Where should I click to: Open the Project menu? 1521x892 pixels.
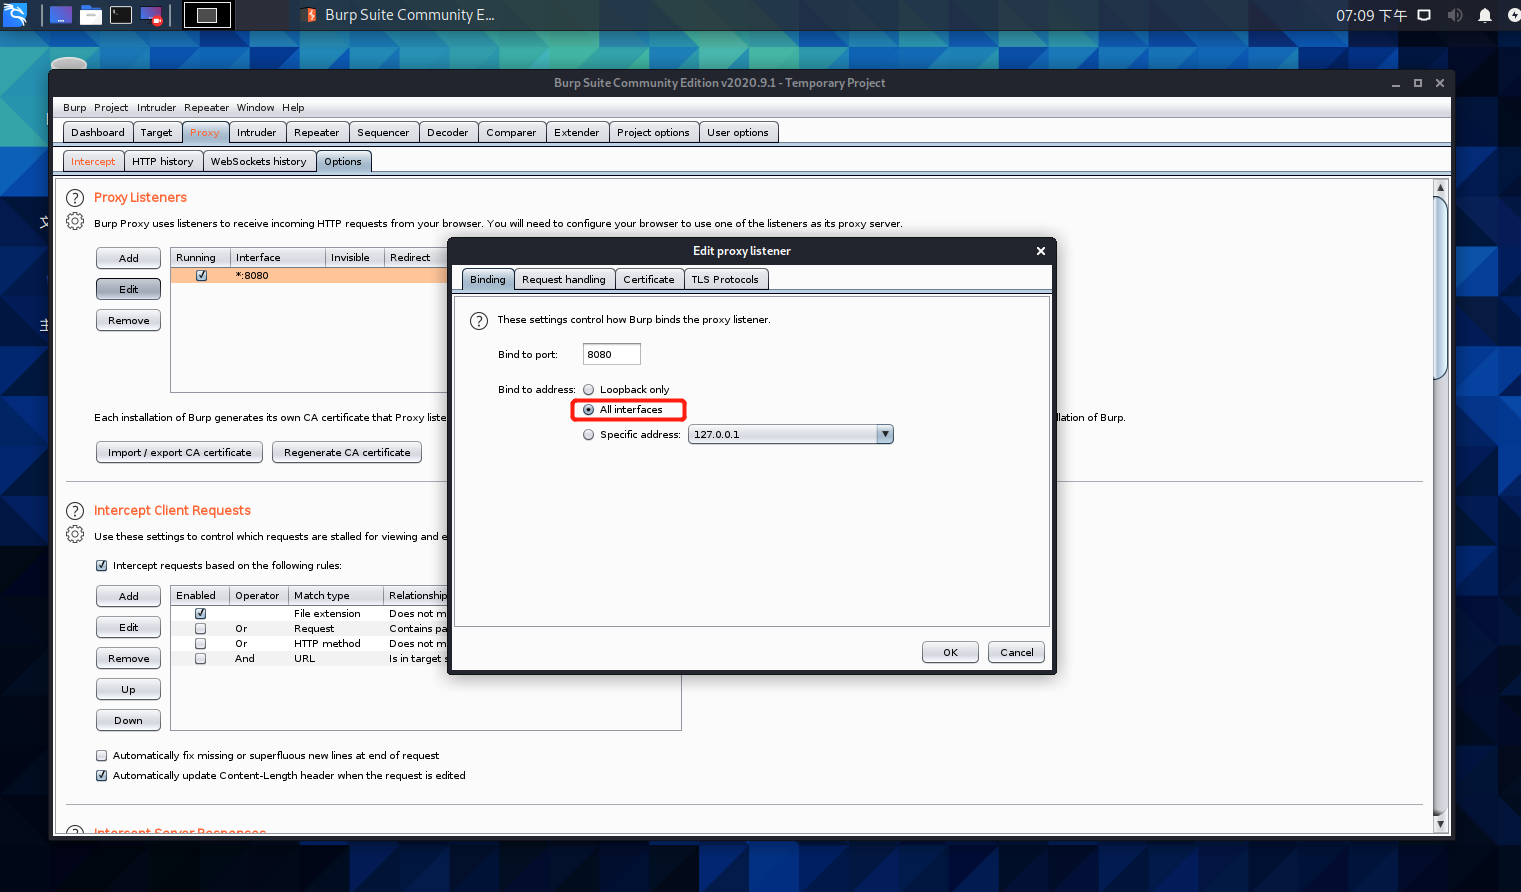pos(111,108)
